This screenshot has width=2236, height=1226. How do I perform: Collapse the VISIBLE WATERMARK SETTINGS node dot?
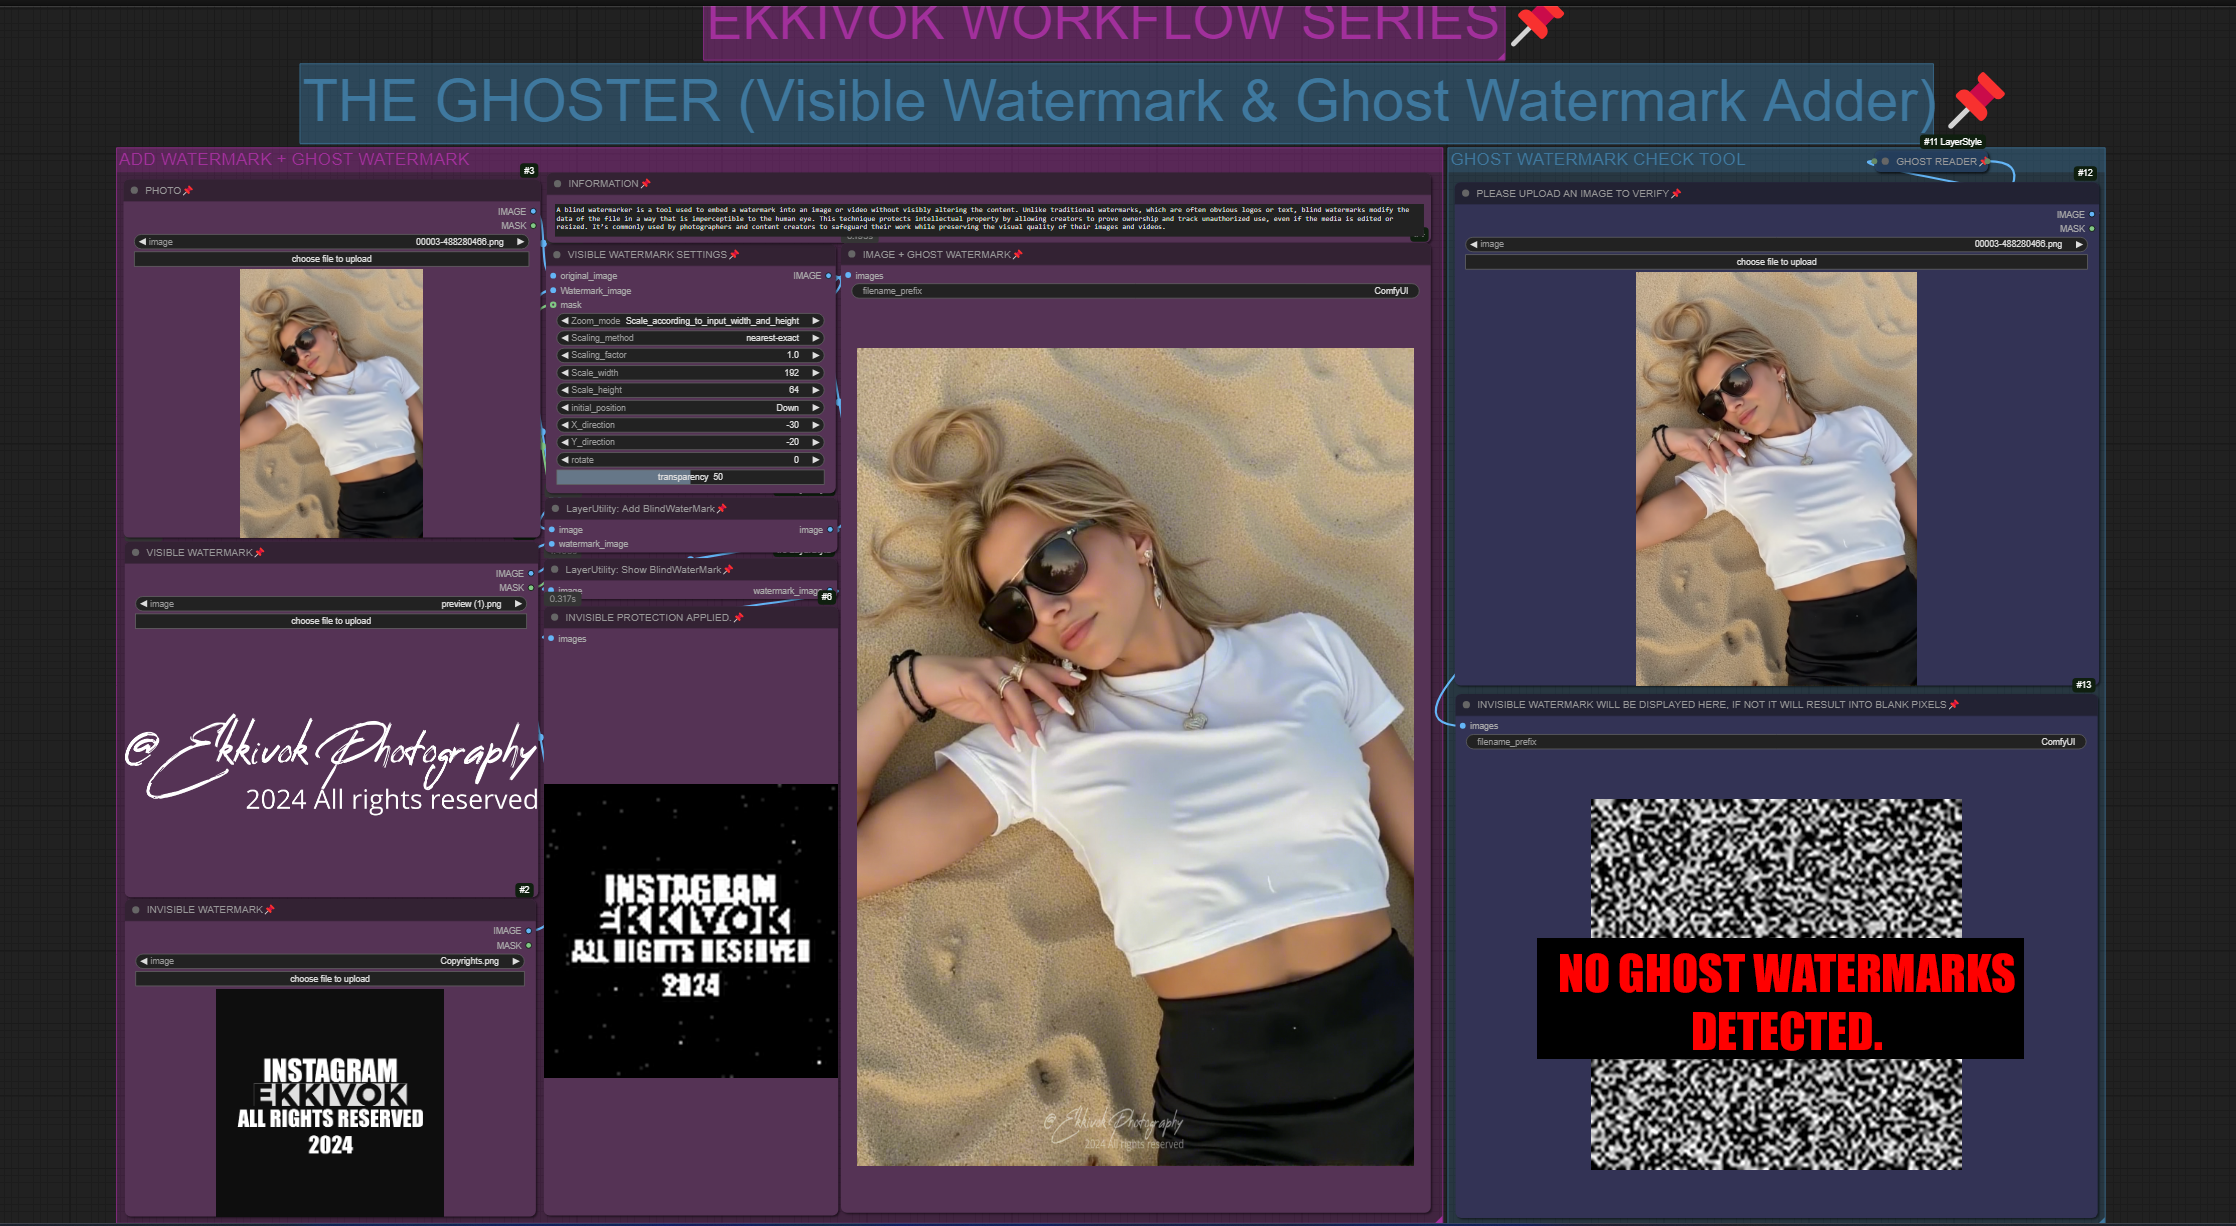(x=557, y=255)
